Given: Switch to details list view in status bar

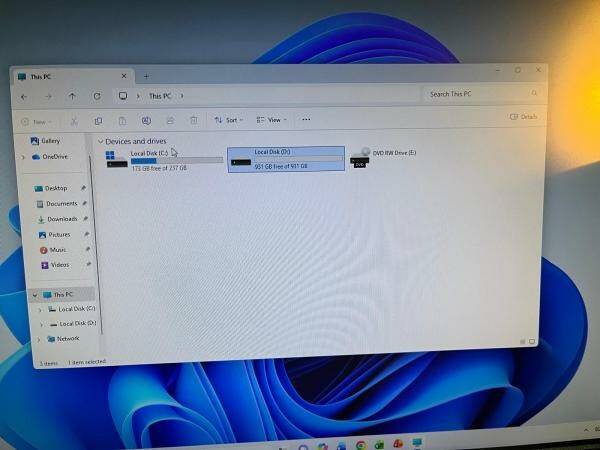Looking at the screenshot, I should tap(523, 342).
